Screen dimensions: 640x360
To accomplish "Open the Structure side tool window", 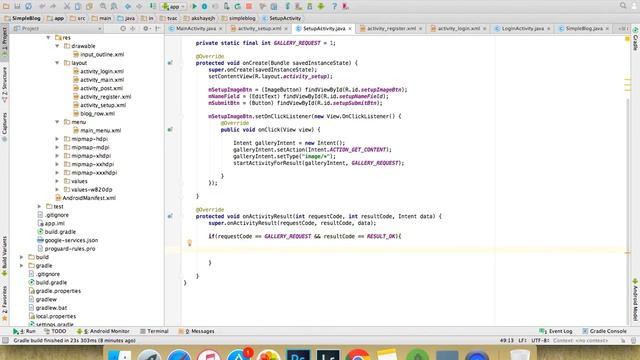I will (4, 84).
